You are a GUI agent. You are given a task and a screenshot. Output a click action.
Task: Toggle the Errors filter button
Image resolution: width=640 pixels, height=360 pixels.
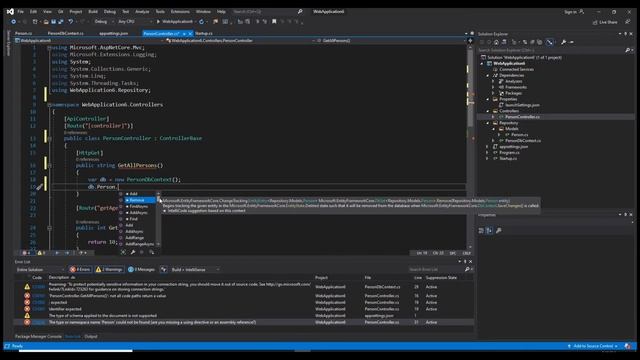coord(80,270)
